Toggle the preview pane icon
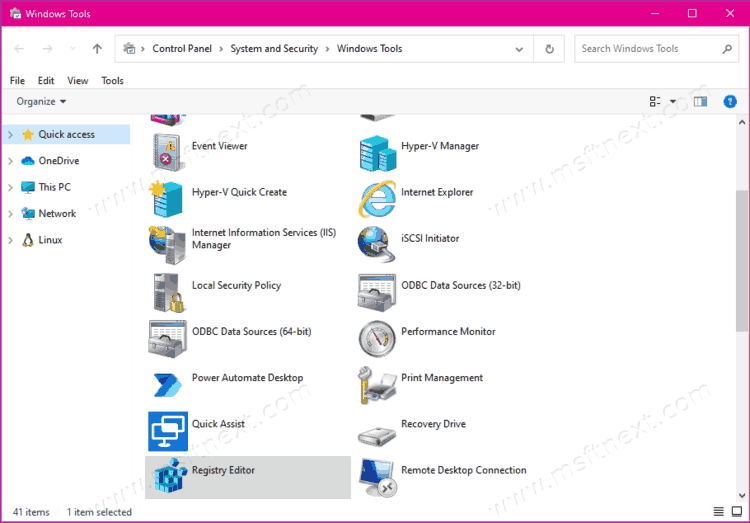The height and width of the screenshot is (523, 750). (700, 101)
